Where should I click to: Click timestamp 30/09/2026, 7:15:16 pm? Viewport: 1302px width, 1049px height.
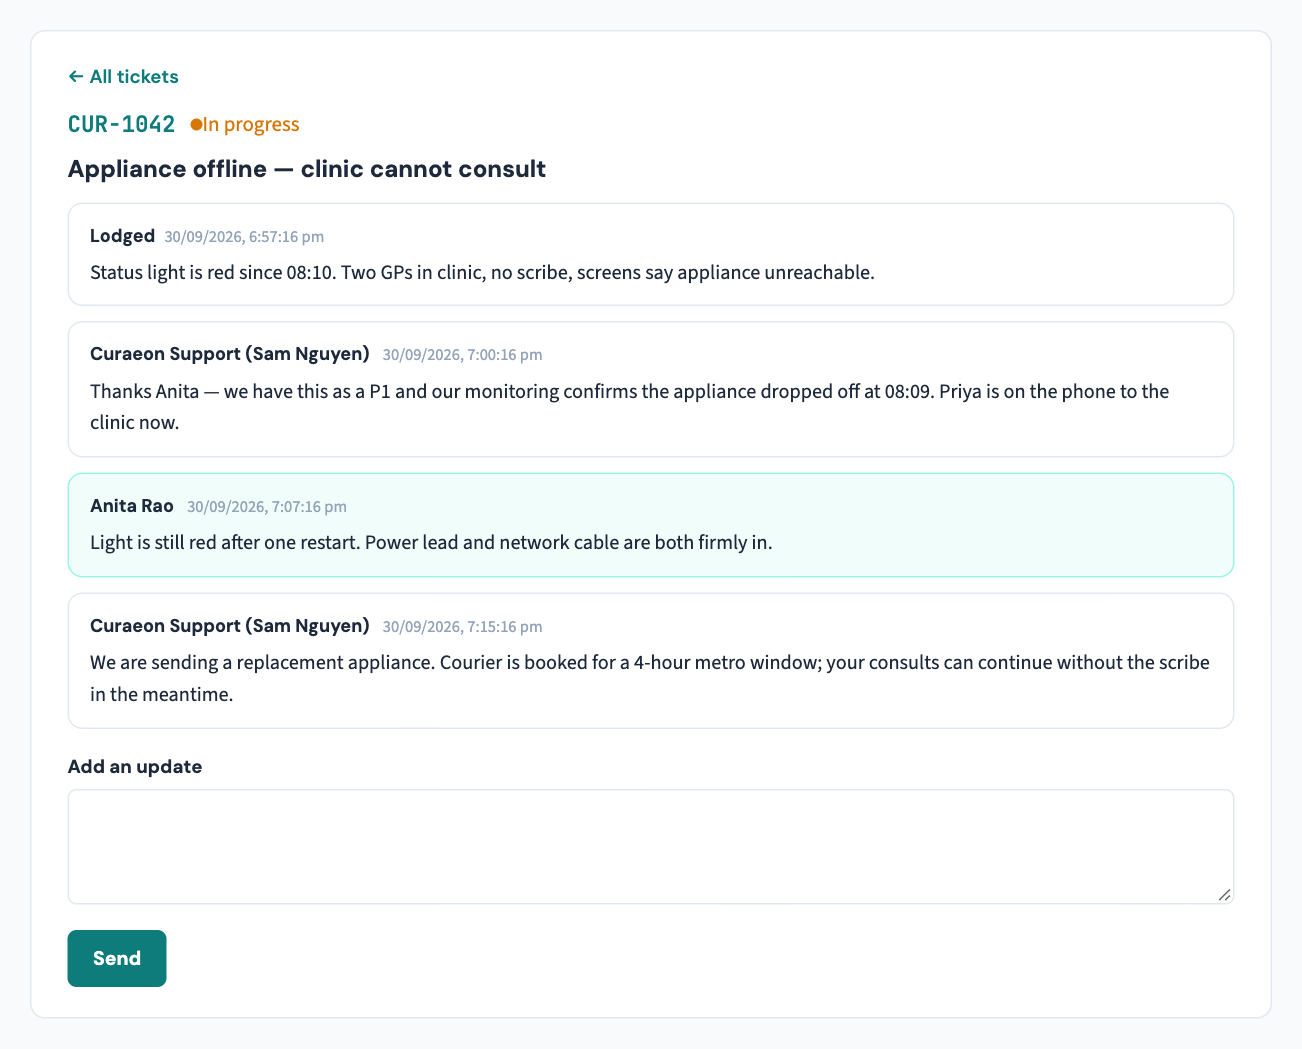pos(462,627)
